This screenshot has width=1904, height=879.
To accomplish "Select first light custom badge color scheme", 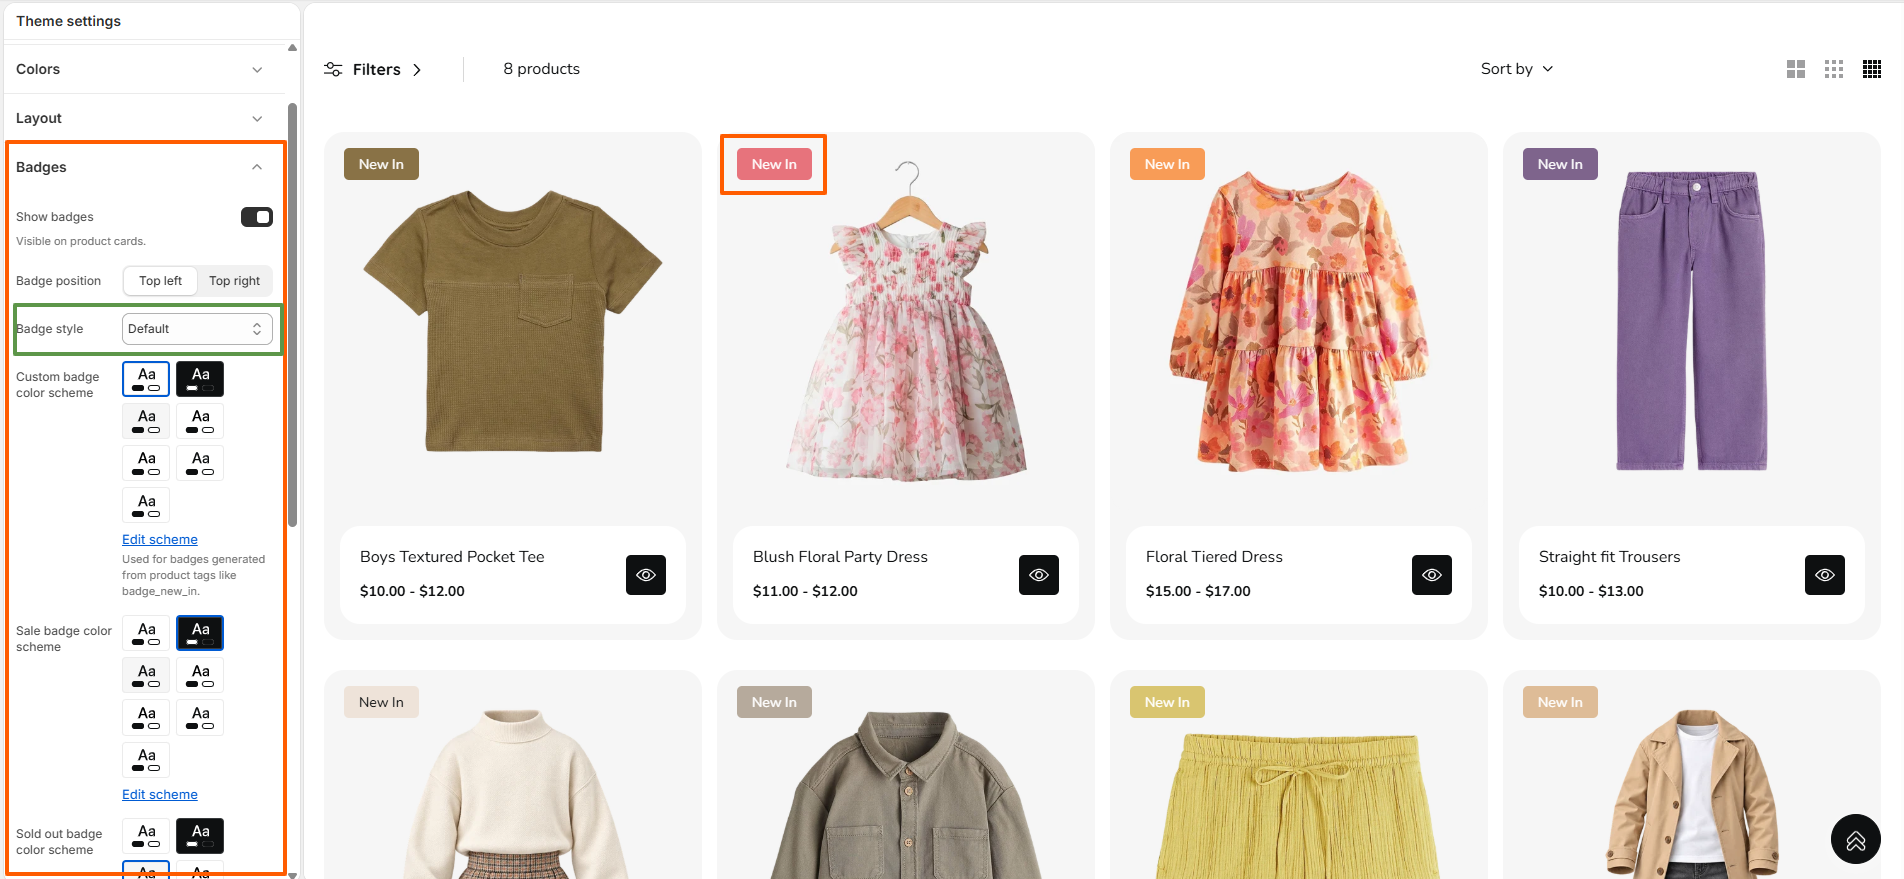I will (146, 379).
